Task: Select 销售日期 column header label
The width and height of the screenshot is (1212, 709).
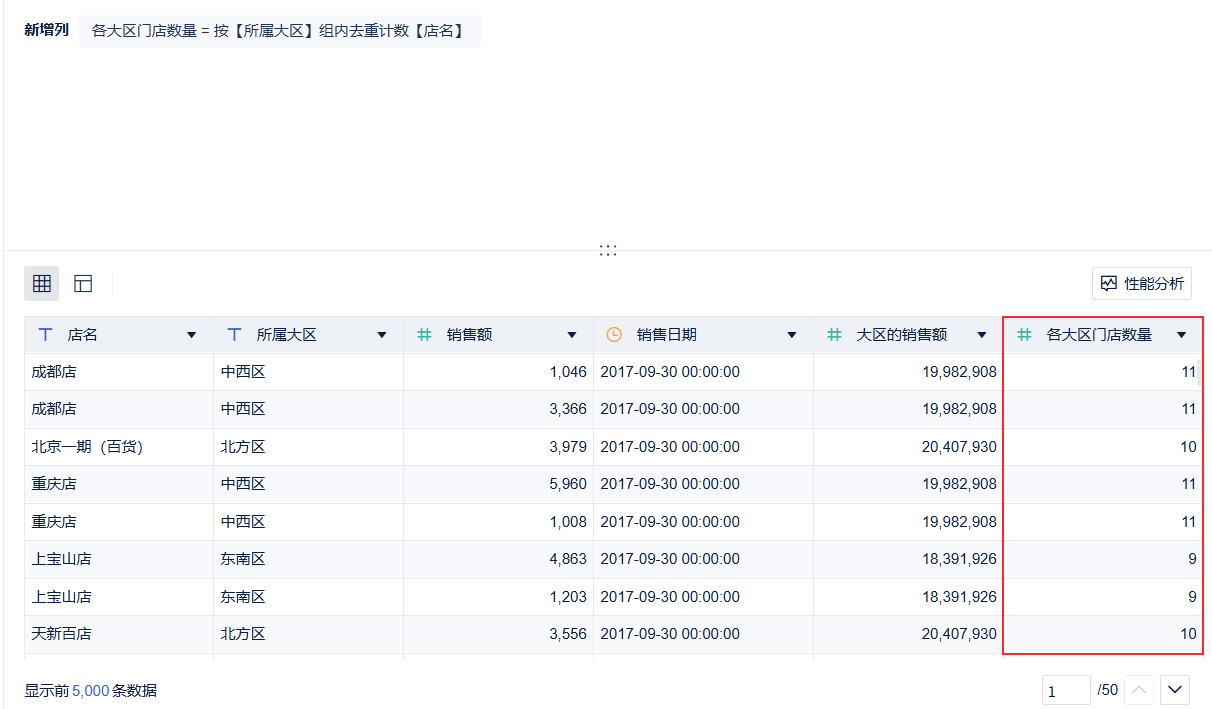Action: click(667, 335)
